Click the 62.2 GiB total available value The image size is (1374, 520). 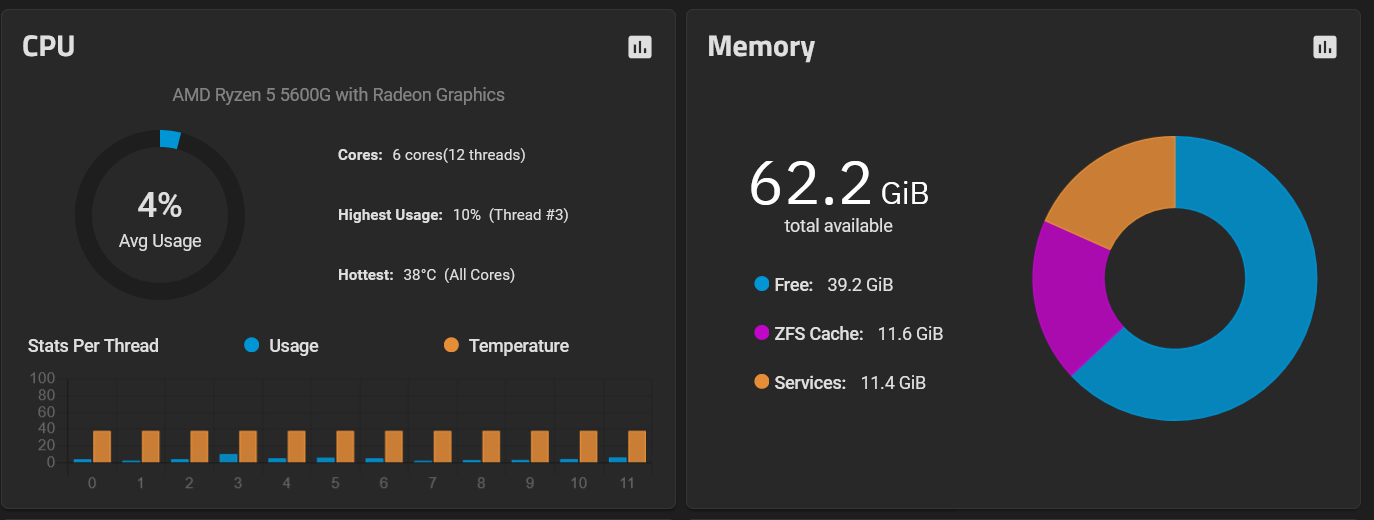point(838,185)
